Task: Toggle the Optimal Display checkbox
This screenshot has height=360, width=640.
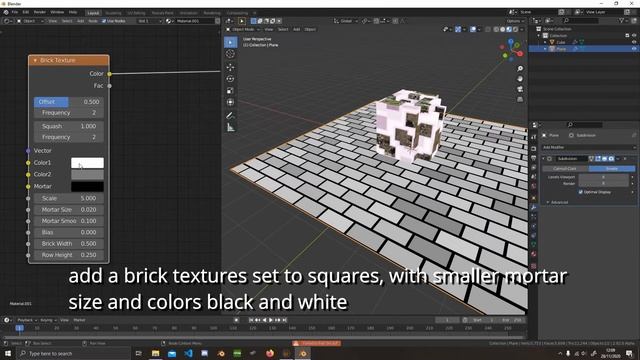Action: pos(580,192)
